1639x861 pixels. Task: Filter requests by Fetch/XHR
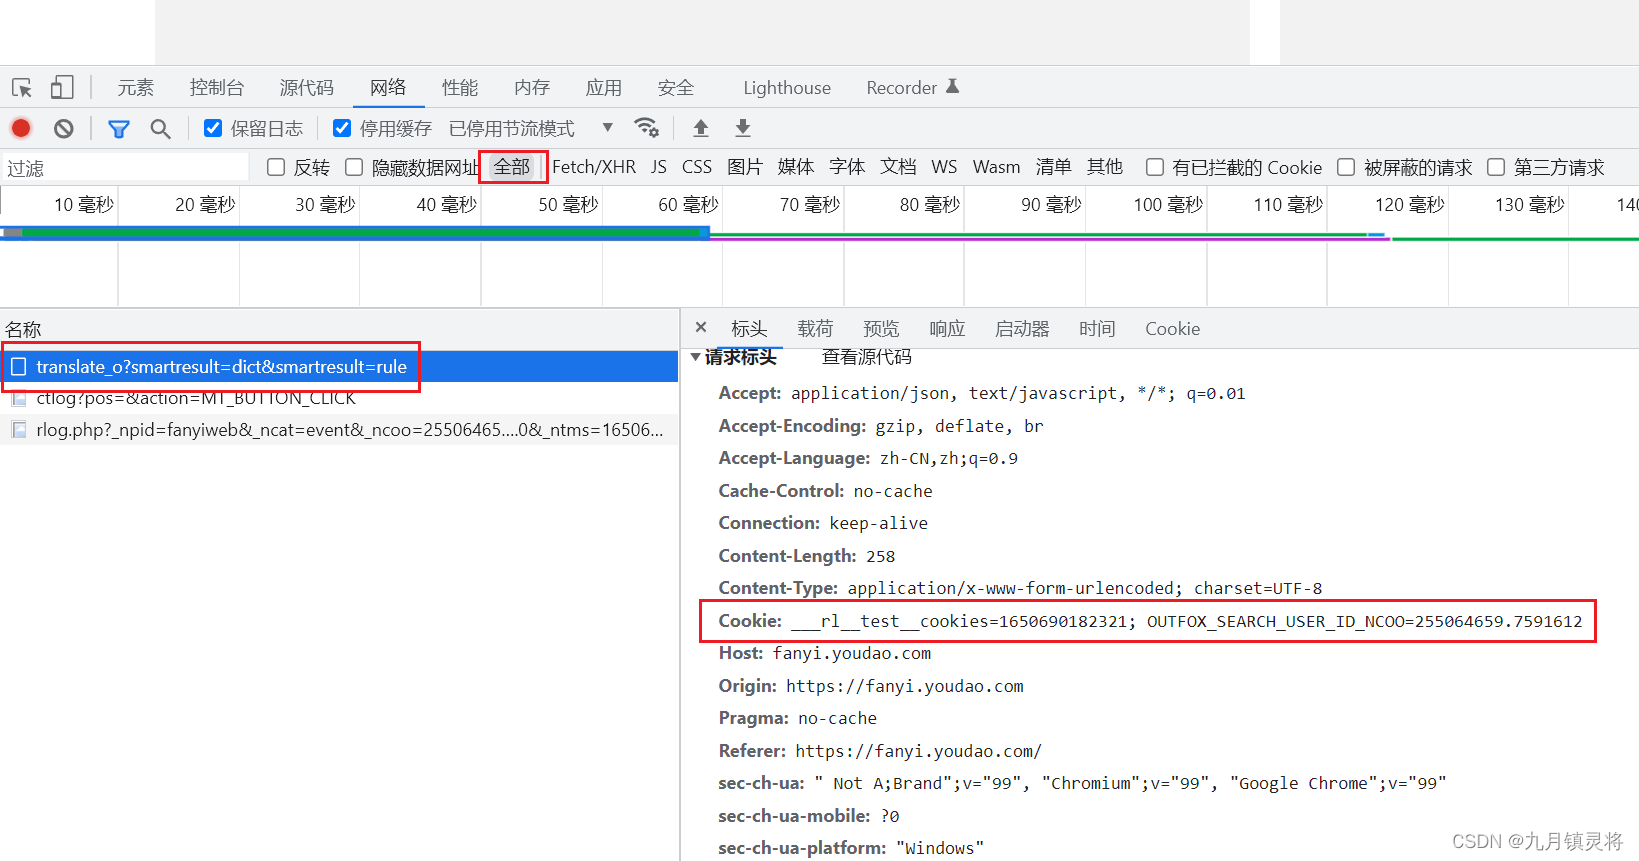coord(594,167)
